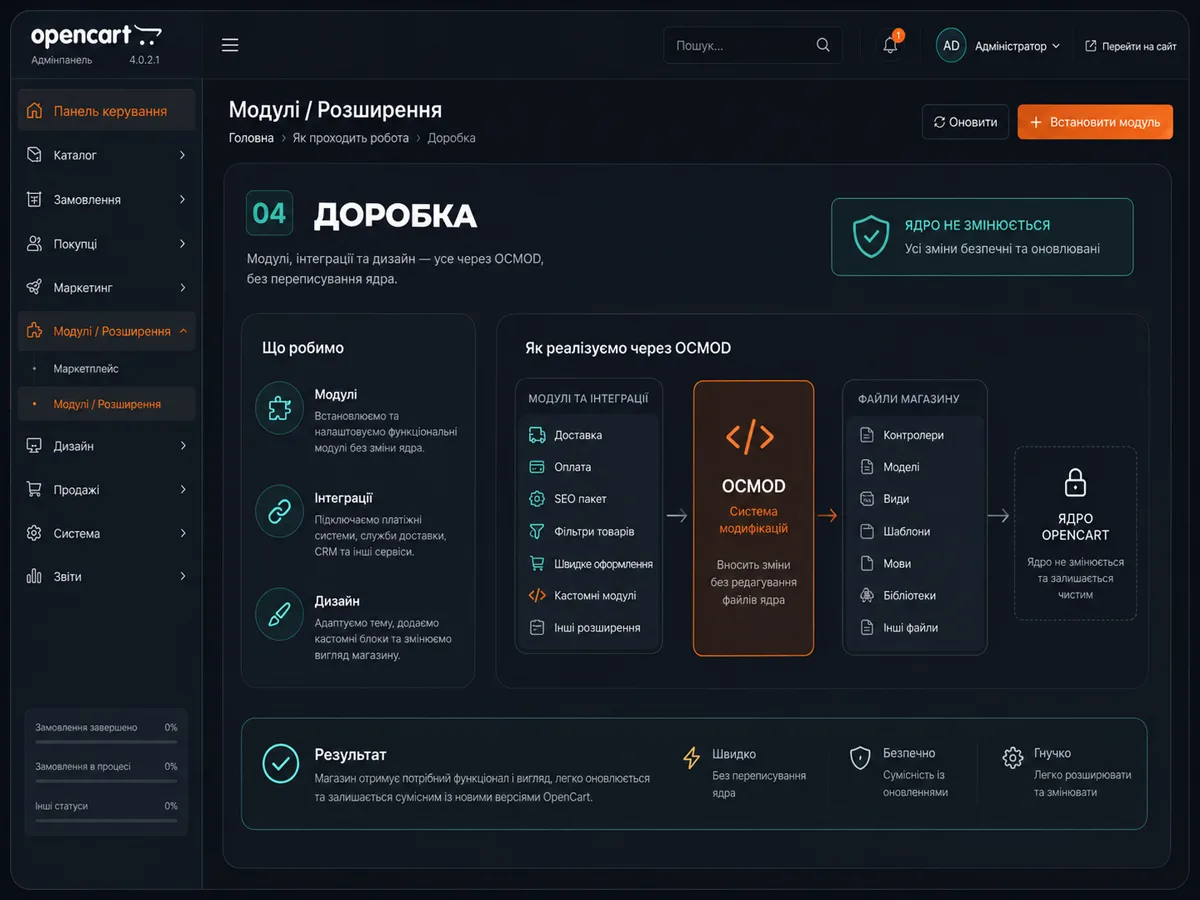Click the Оновити button
The height and width of the screenshot is (900, 1200).
(965, 122)
